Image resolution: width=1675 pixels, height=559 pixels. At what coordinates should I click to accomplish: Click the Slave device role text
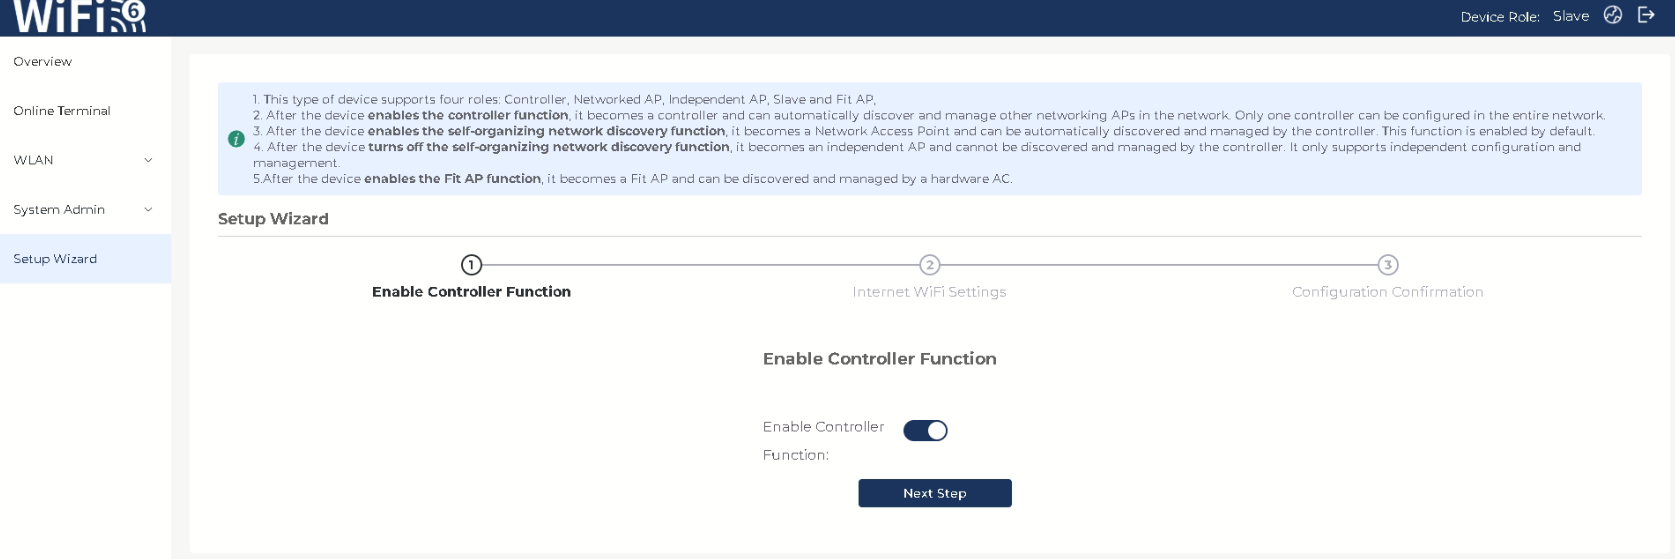pos(1570,16)
